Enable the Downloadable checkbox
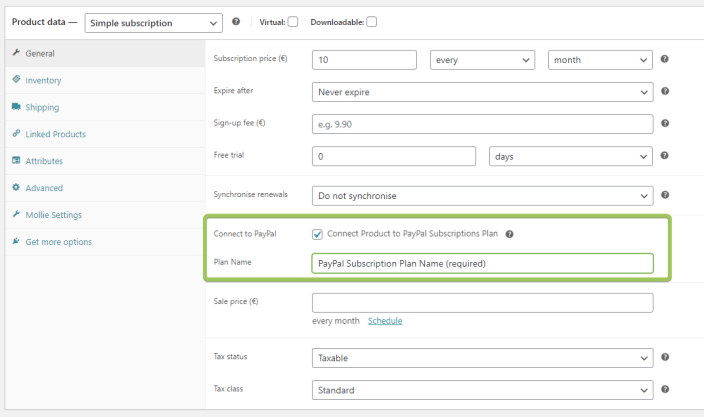The width and height of the screenshot is (704, 417). (x=372, y=22)
